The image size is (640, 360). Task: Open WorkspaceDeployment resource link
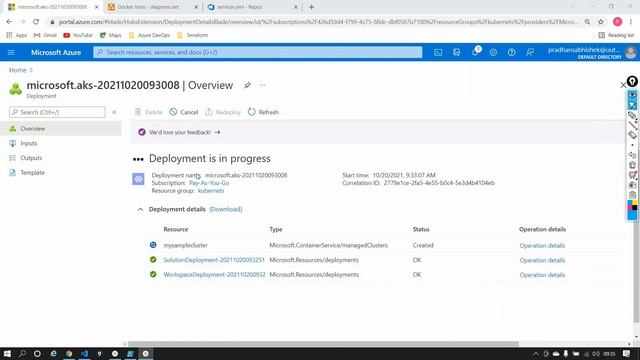(x=214, y=275)
